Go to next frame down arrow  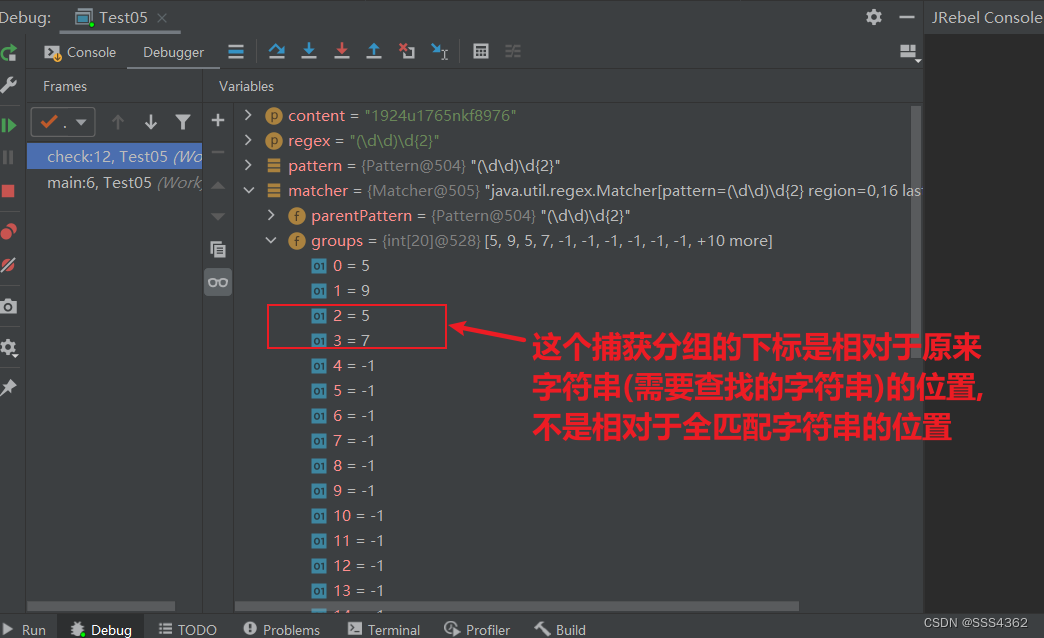pyautogui.click(x=151, y=122)
